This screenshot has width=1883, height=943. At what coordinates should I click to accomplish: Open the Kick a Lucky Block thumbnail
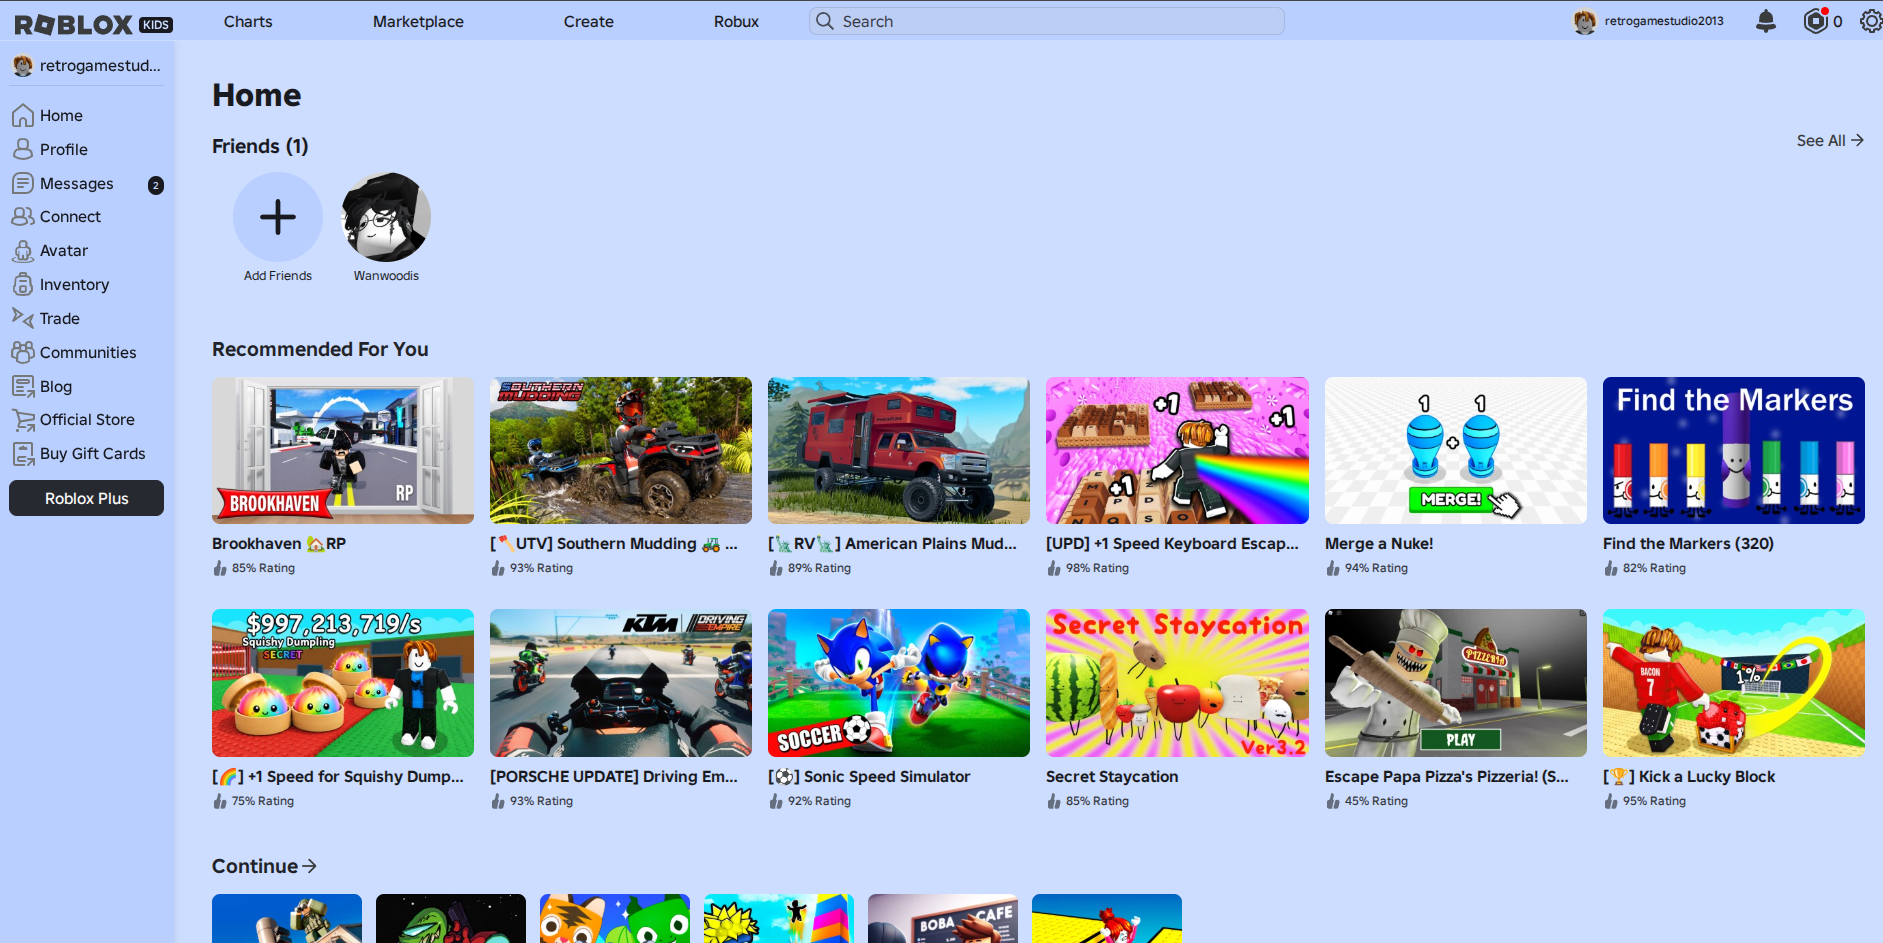pos(1734,683)
